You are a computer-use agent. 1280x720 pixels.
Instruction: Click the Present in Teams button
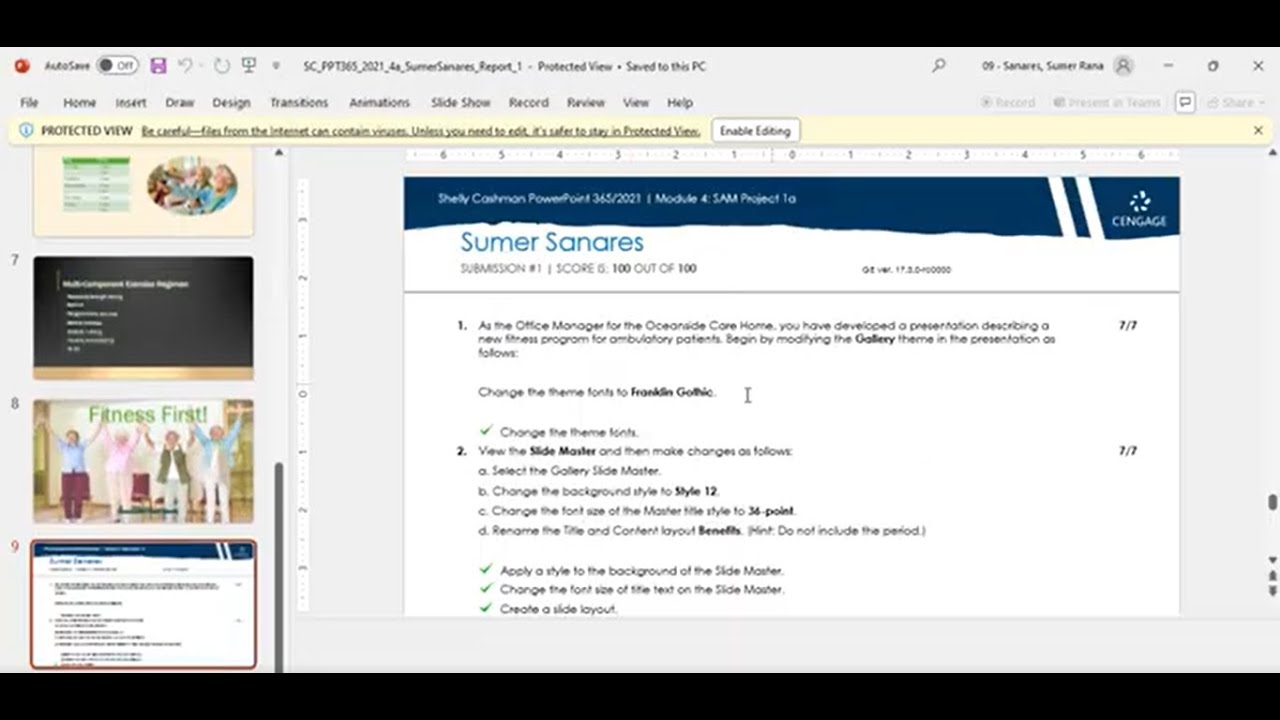[x=1107, y=103]
